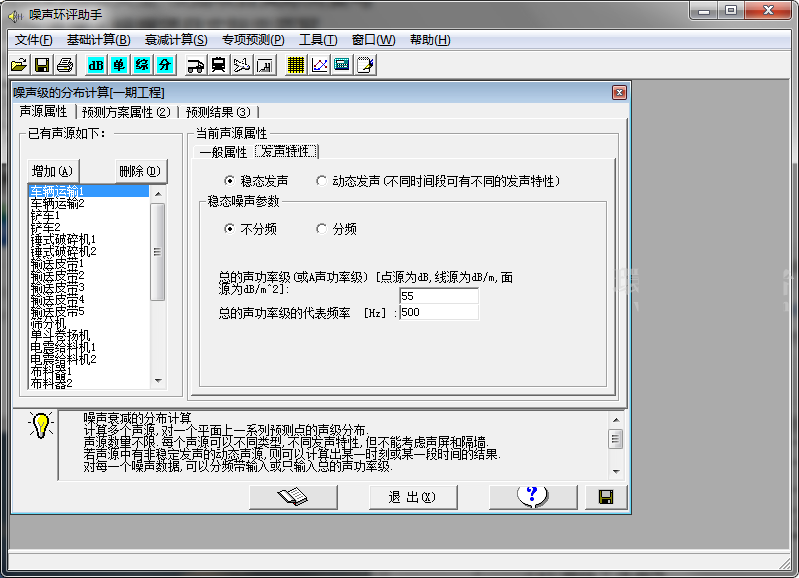
Task: Select 铲车2 in source list
Action: coord(89,227)
